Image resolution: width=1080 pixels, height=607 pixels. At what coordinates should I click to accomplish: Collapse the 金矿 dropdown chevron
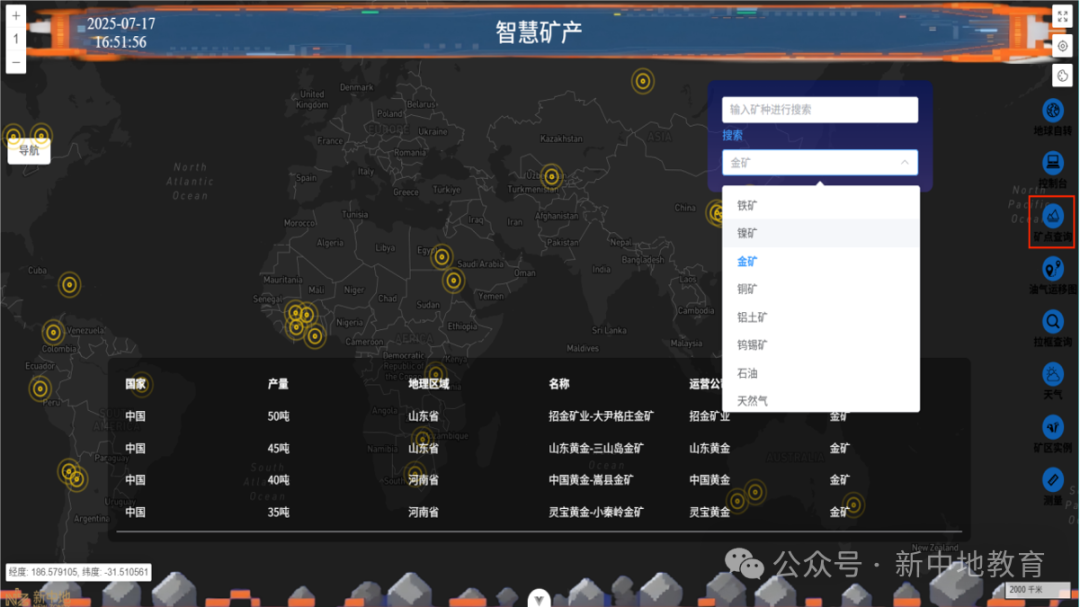[904, 163]
